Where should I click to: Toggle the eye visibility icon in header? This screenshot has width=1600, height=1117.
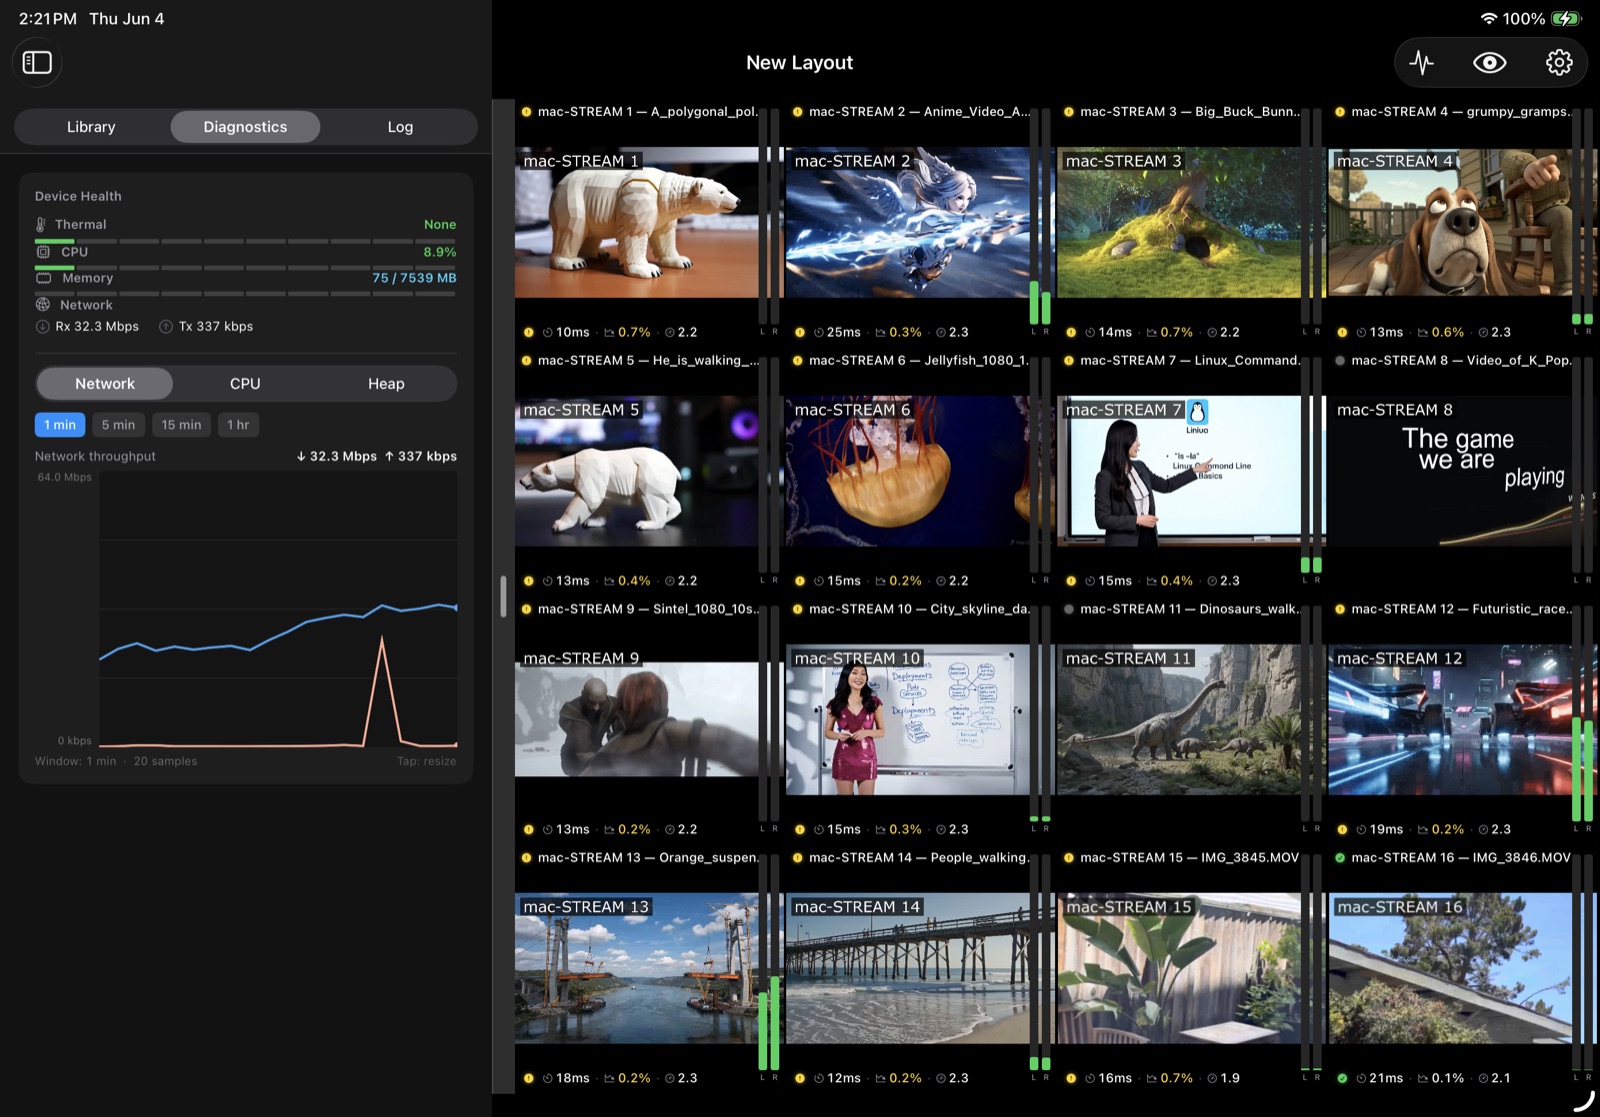click(1490, 63)
